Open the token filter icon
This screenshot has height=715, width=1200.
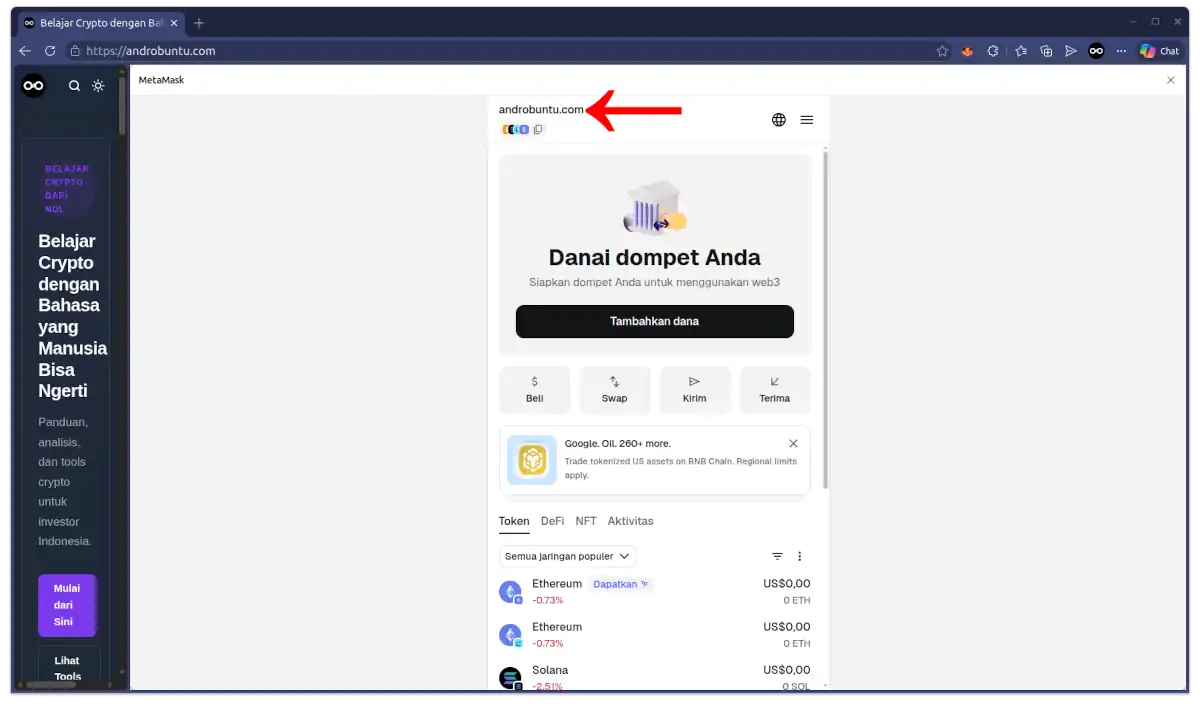(777, 556)
